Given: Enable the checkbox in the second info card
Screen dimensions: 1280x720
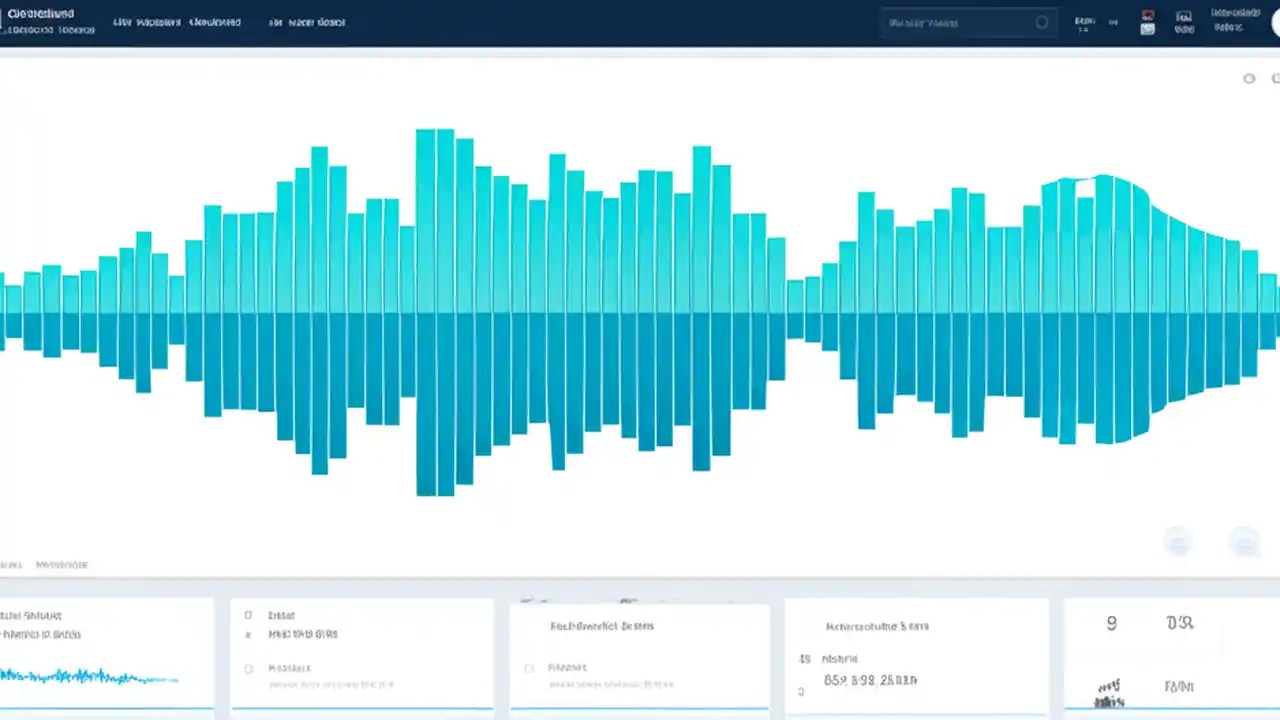Looking at the screenshot, I should point(247,614).
